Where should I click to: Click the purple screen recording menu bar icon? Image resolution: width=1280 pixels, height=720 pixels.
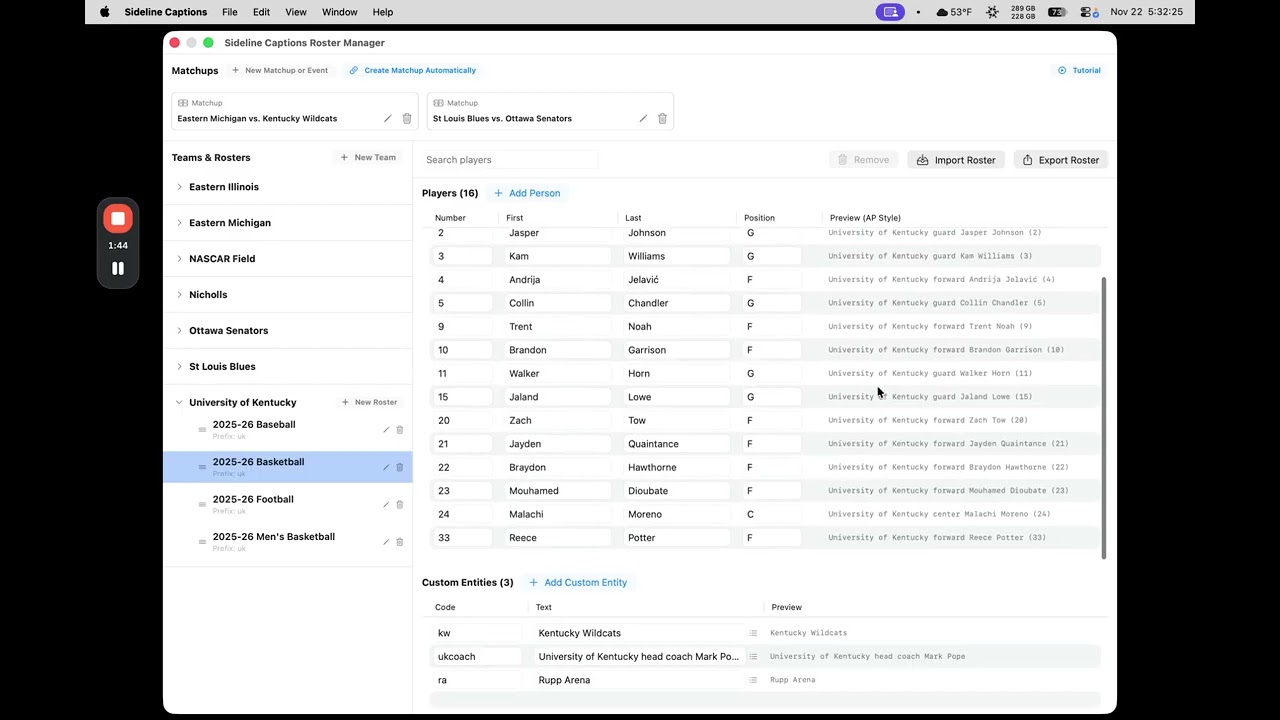(x=889, y=12)
